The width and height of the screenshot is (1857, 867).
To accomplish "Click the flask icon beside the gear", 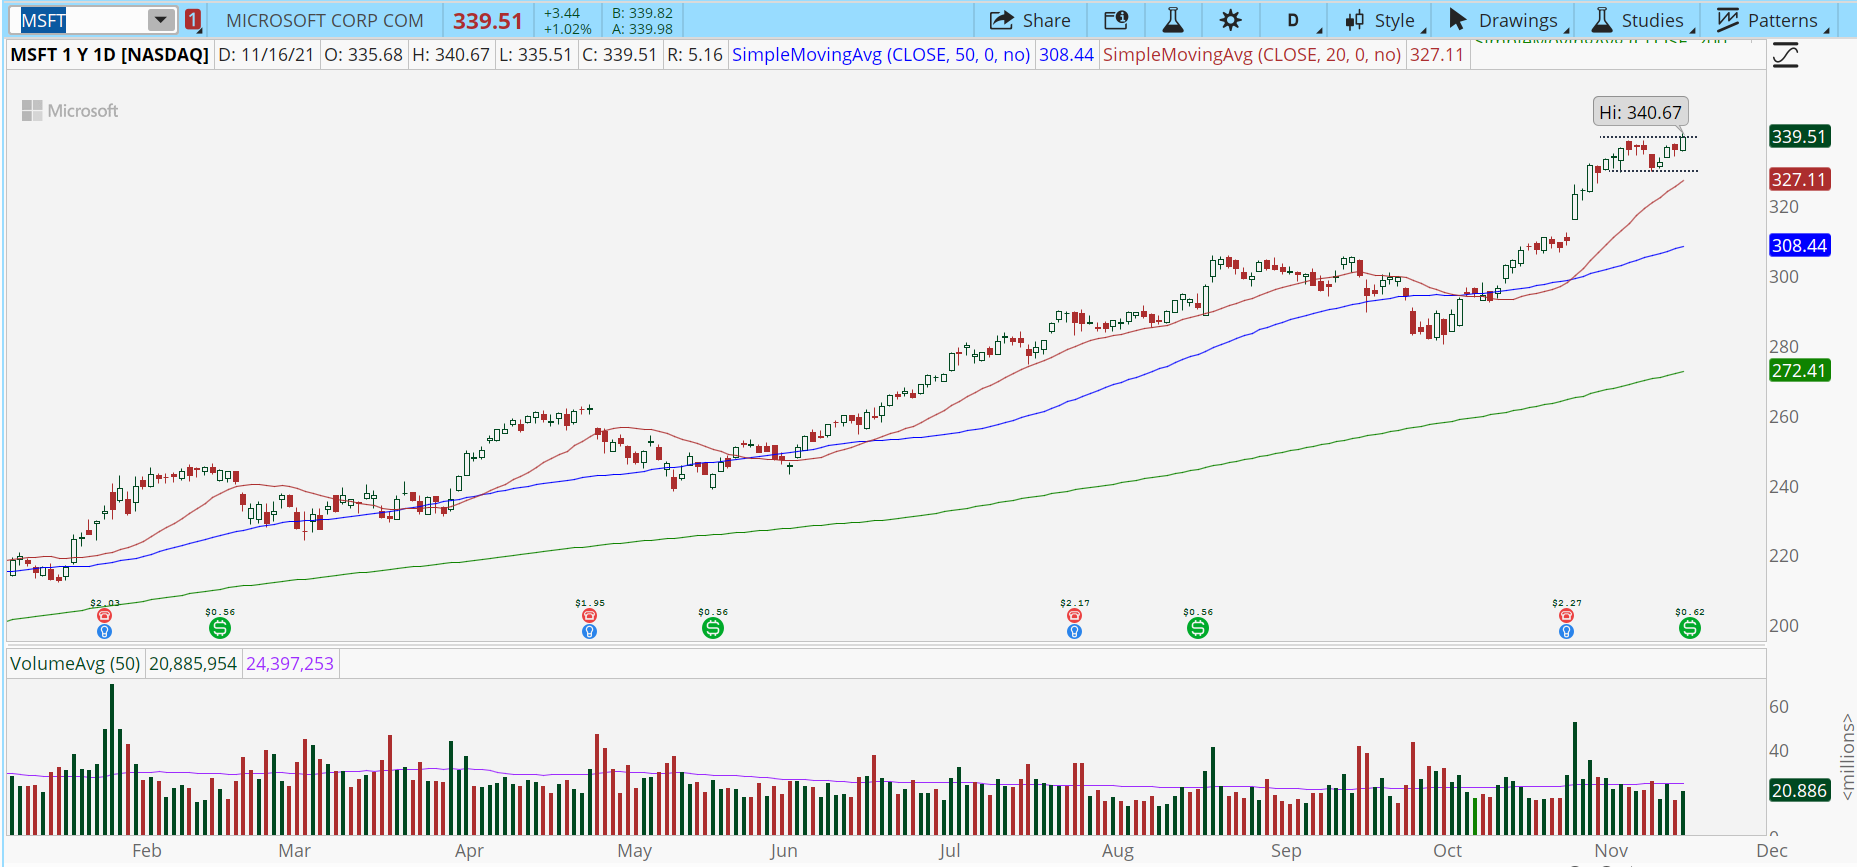I will [1173, 20].
